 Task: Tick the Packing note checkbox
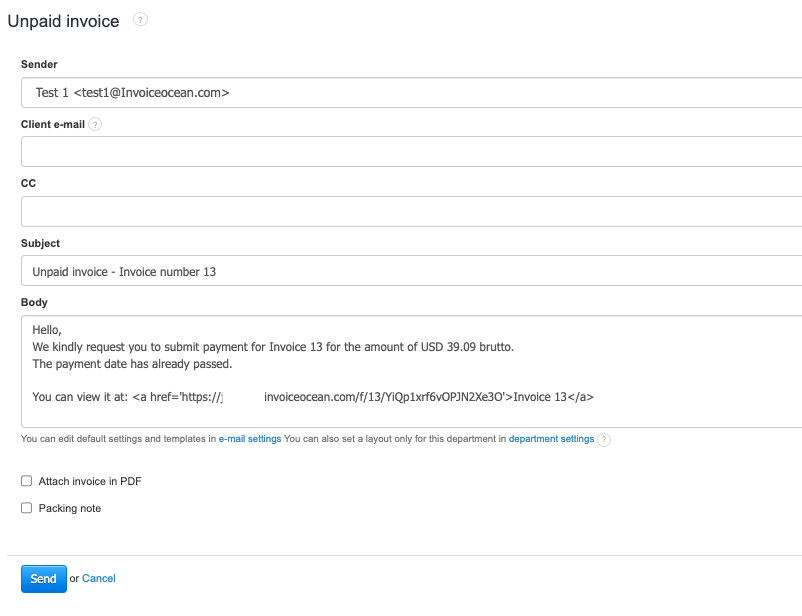click(x=27, y=508)
